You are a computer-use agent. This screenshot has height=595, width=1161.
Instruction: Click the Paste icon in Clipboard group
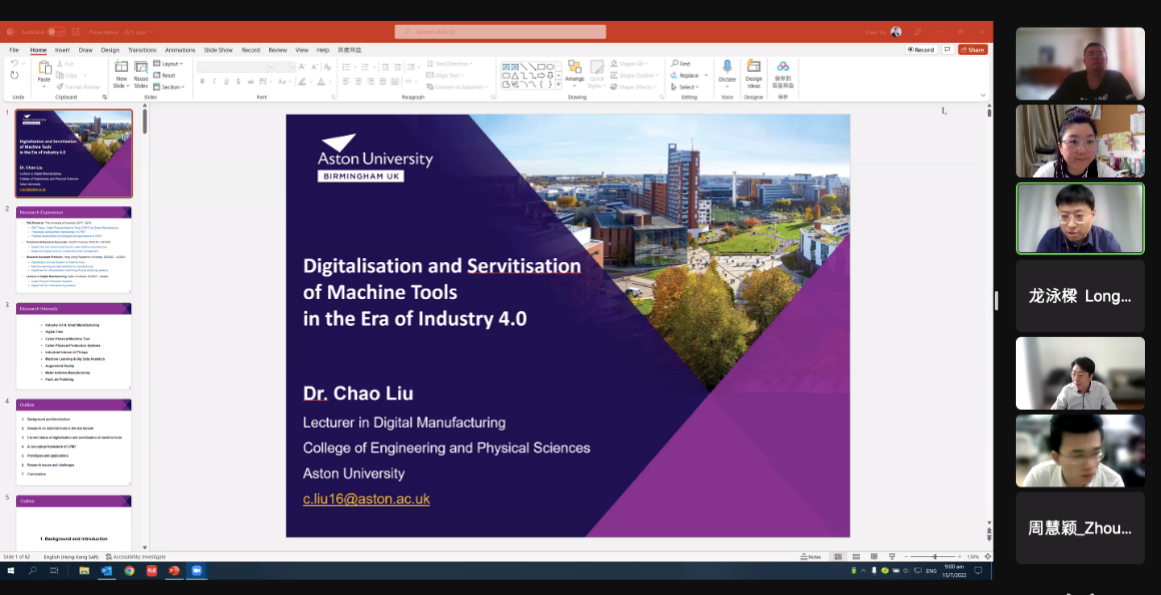coord(44,68)
